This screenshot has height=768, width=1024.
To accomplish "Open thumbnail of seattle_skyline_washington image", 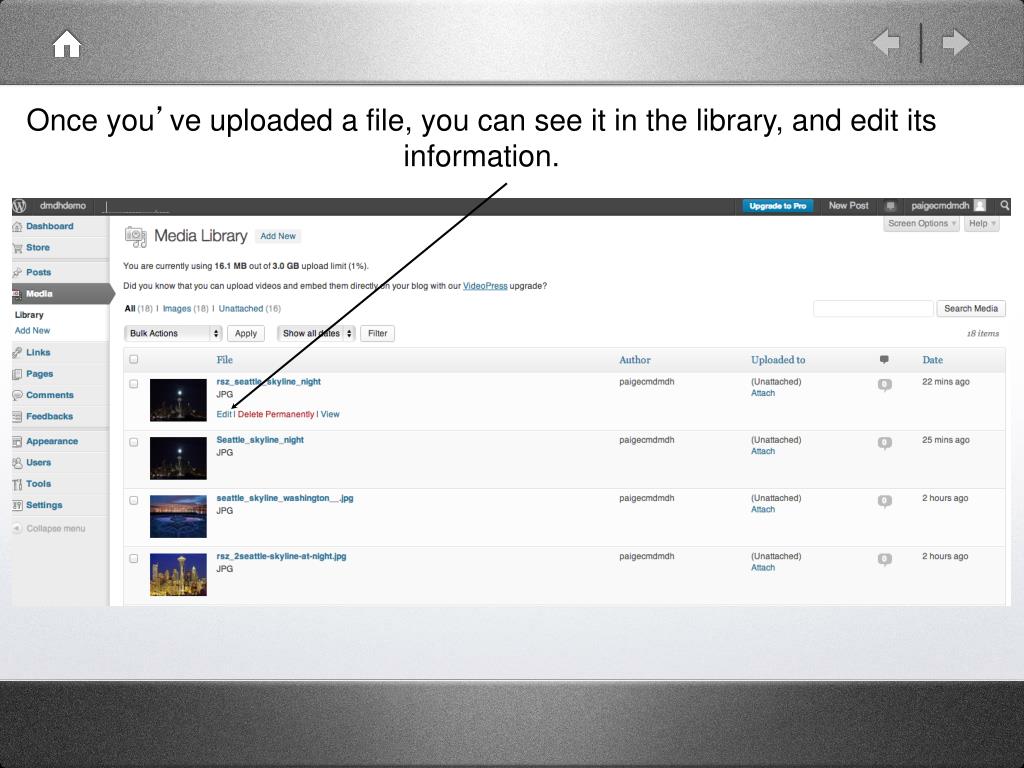I will 178,516.
